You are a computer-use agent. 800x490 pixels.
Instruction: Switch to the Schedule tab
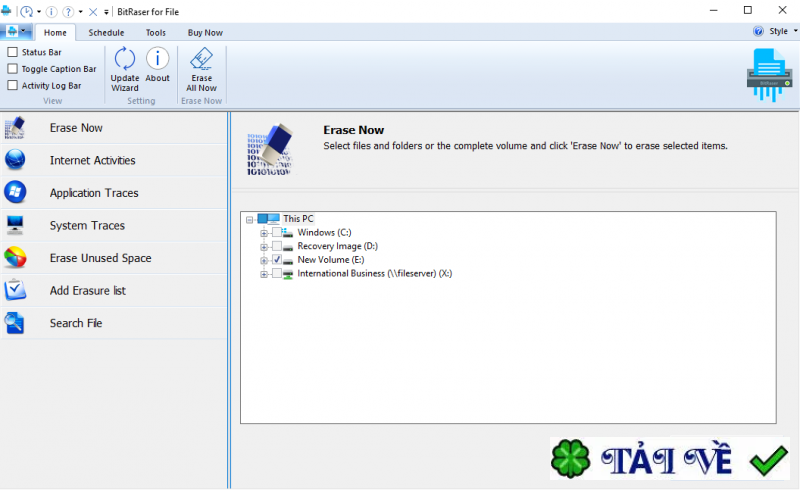106,33
